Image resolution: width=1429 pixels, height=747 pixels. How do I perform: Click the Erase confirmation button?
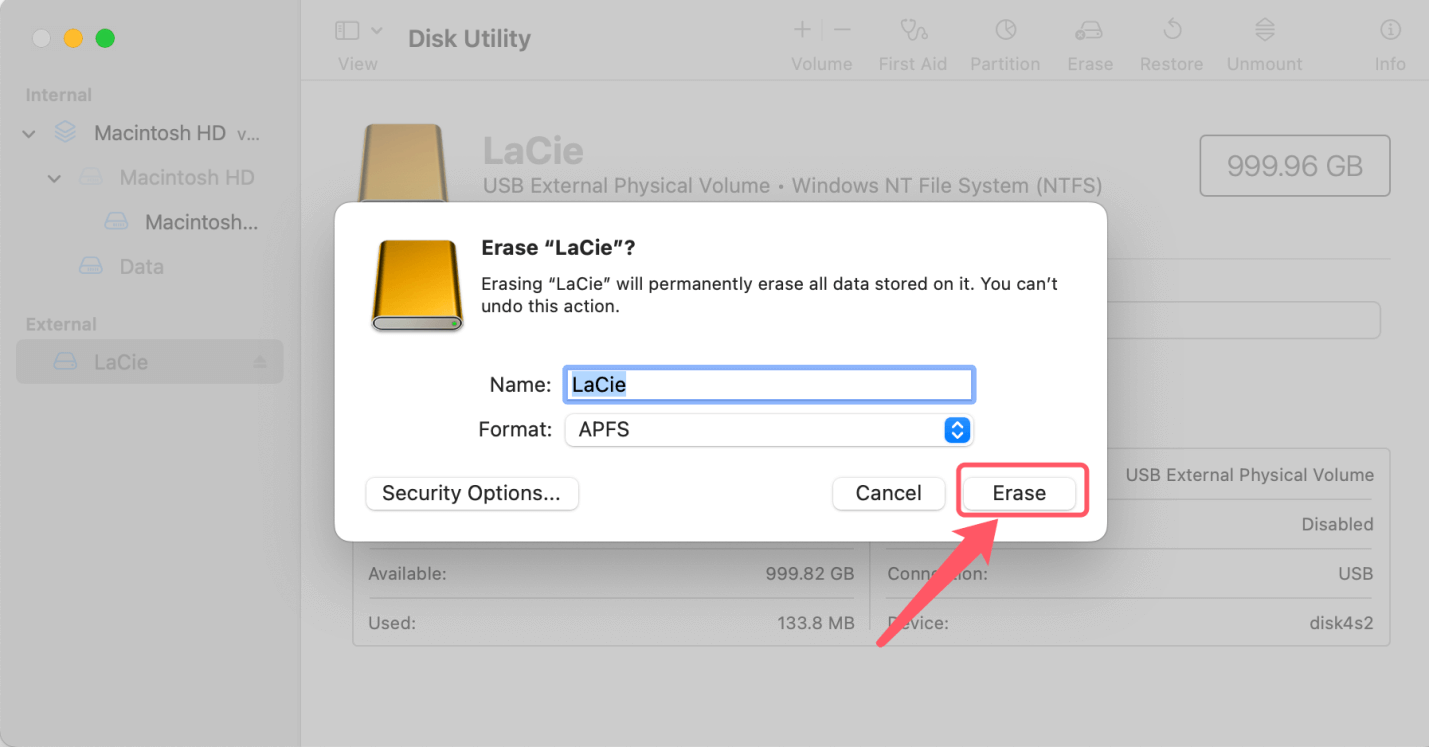tap(1019, 493)
